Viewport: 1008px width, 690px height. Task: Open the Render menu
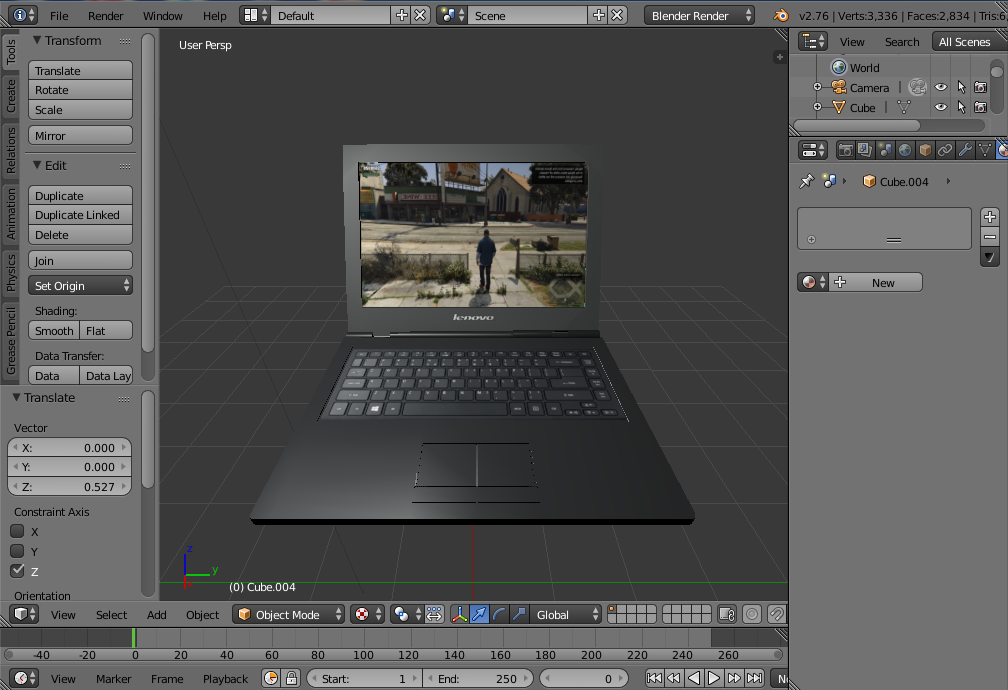click(105, 15)
